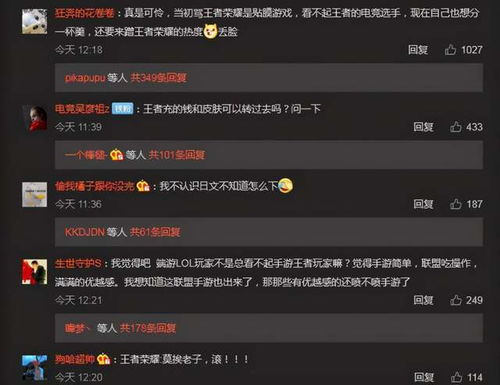Open KKDJDN user profile link
500x385 pixels.
pyautogui.click(x=85, y=232)
